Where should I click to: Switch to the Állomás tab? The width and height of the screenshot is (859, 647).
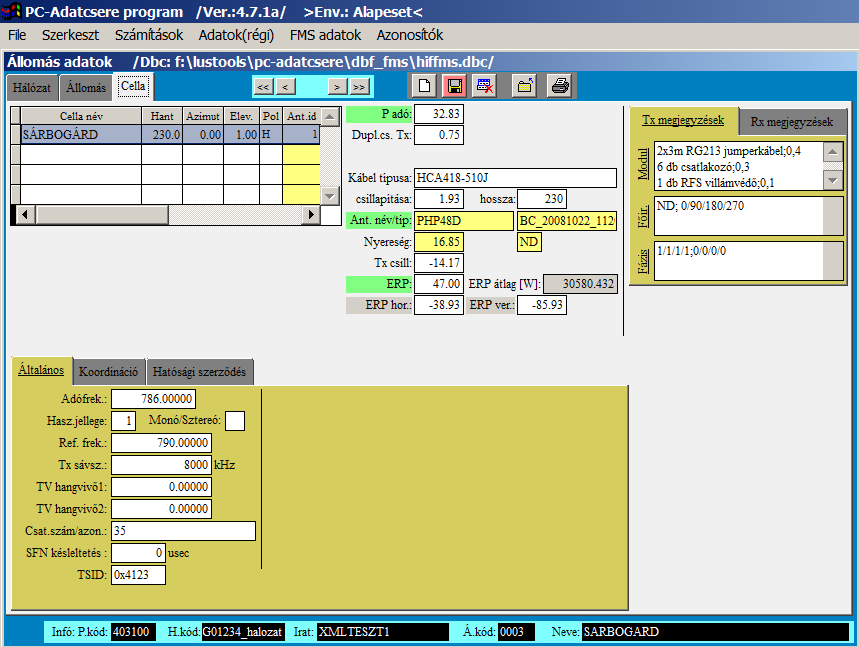coord(86,88)
